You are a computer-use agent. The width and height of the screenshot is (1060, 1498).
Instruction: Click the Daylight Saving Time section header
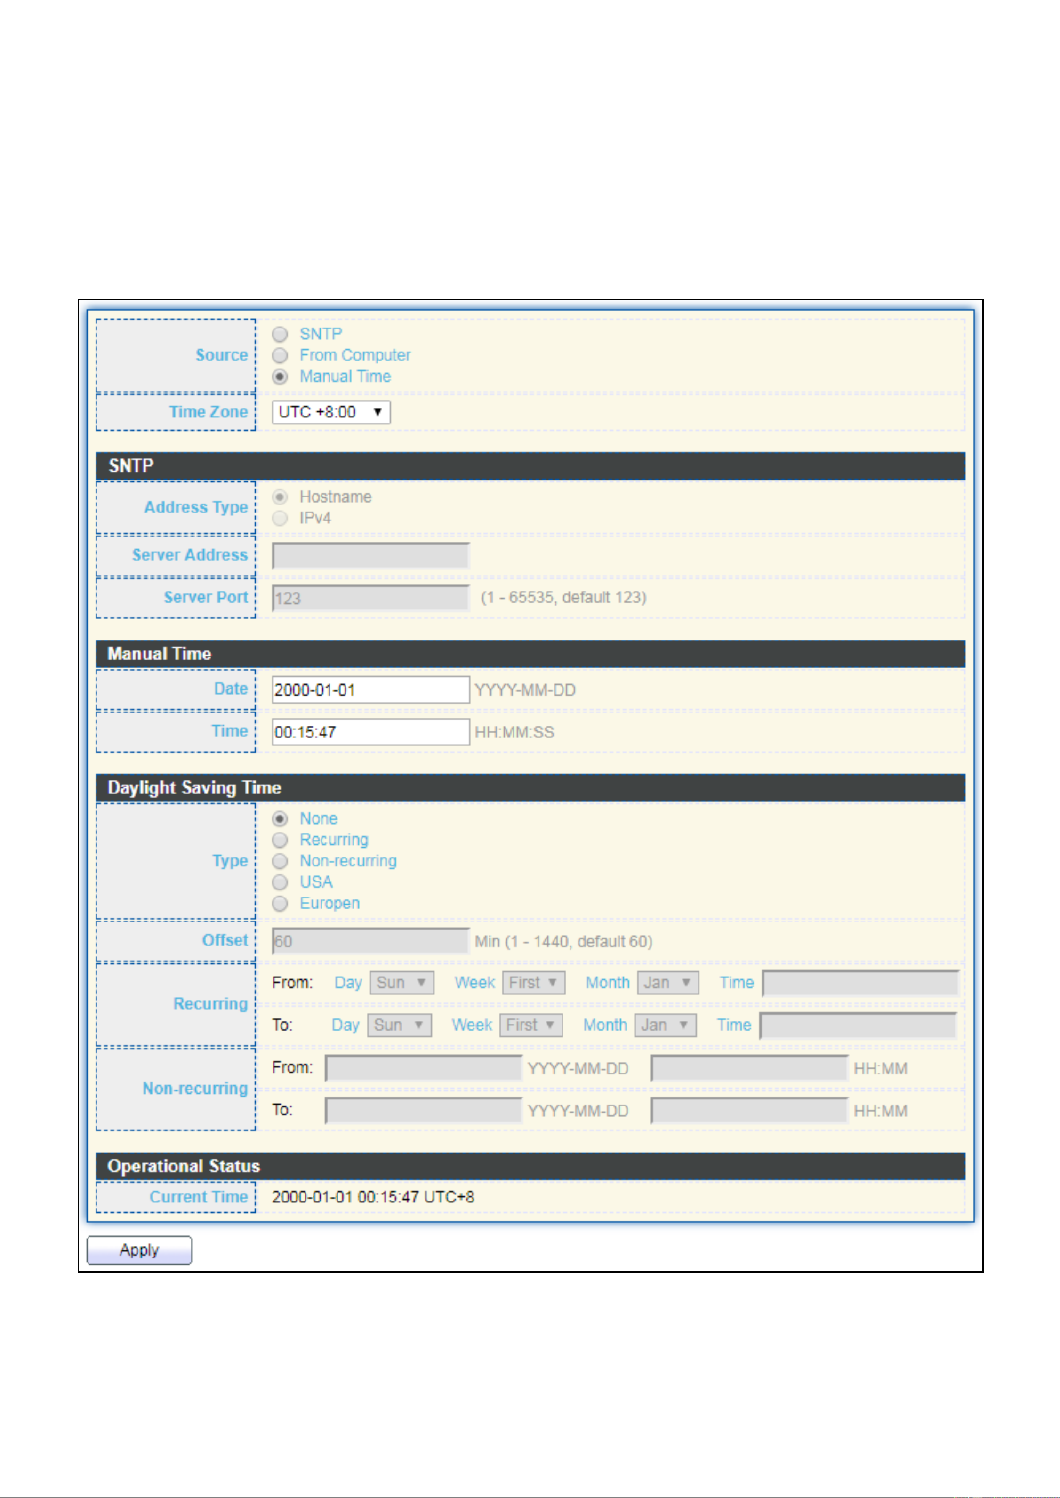[530, 788]
